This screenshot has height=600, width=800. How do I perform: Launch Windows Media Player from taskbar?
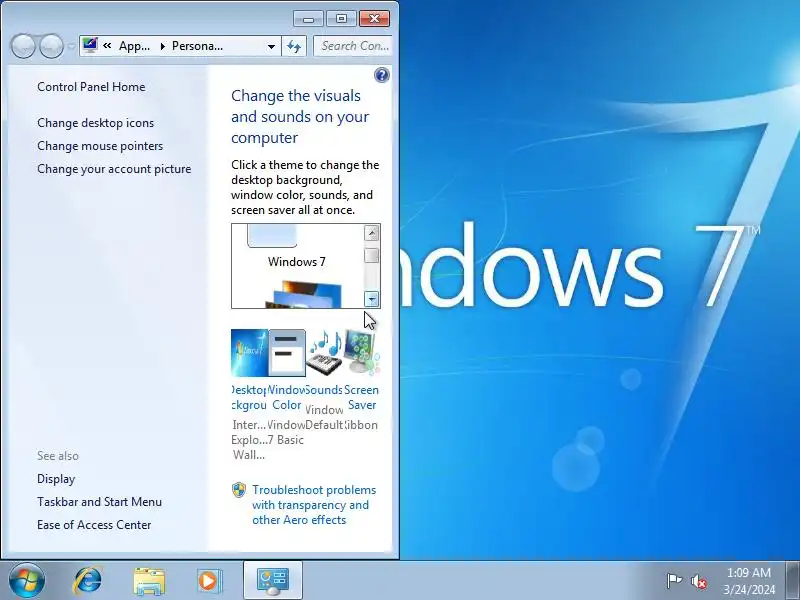tap(209, 581)
